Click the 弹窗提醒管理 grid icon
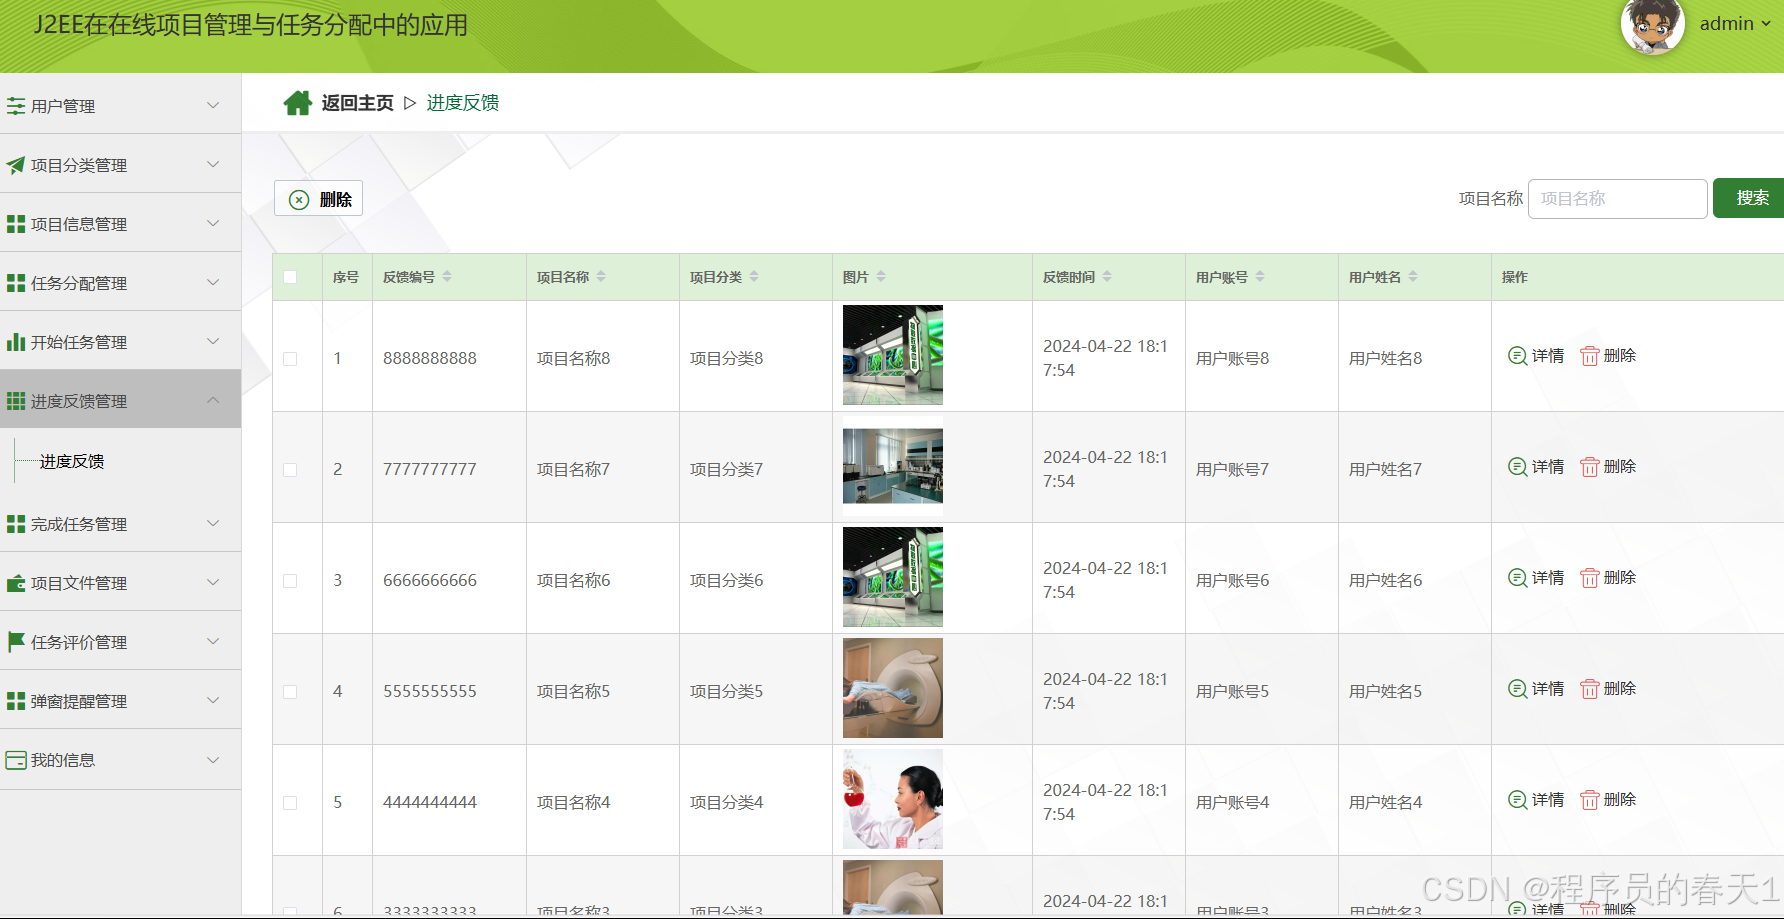This screenshot has height=919, width=1784. coord(16,701)
